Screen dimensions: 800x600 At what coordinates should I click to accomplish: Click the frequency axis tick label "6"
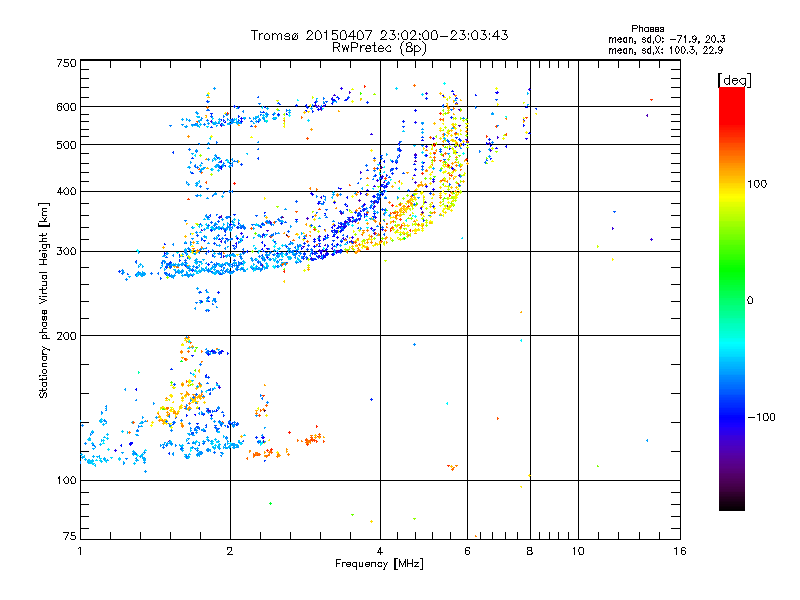click(x=467, y=551)
